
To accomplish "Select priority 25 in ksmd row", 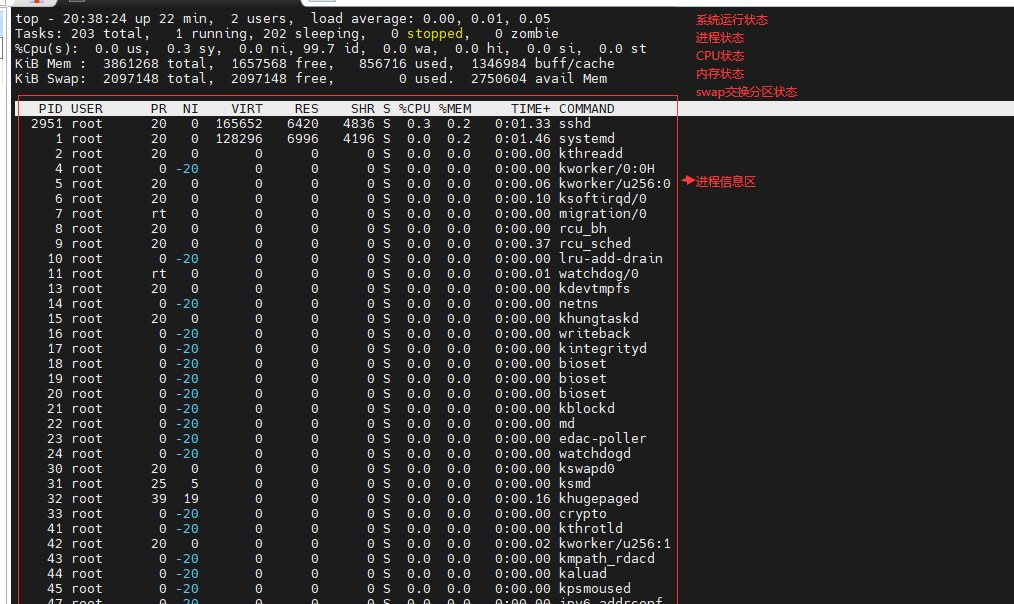I will coord(158,484).
